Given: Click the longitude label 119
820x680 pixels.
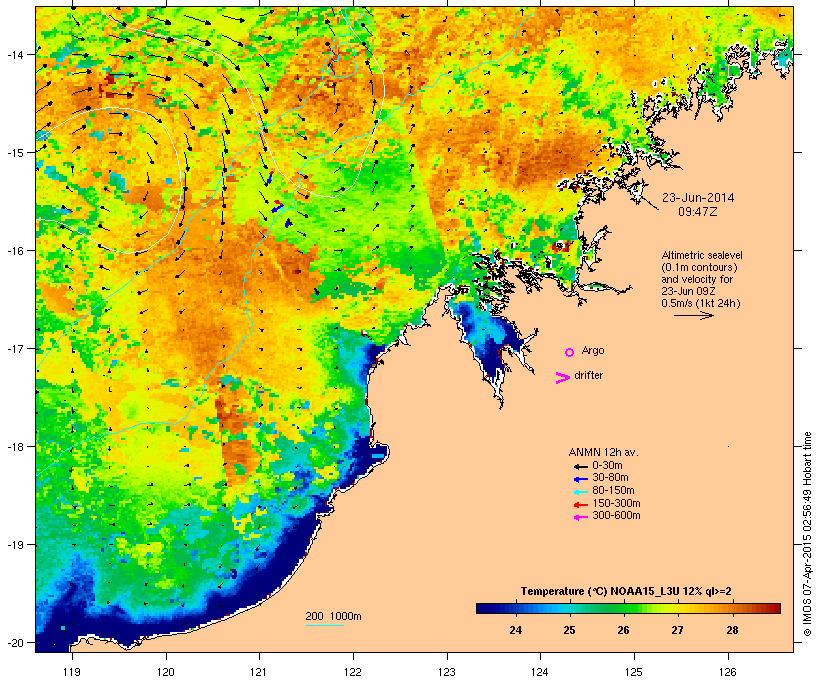Looking at the screenshot, I should coord(72,672).
